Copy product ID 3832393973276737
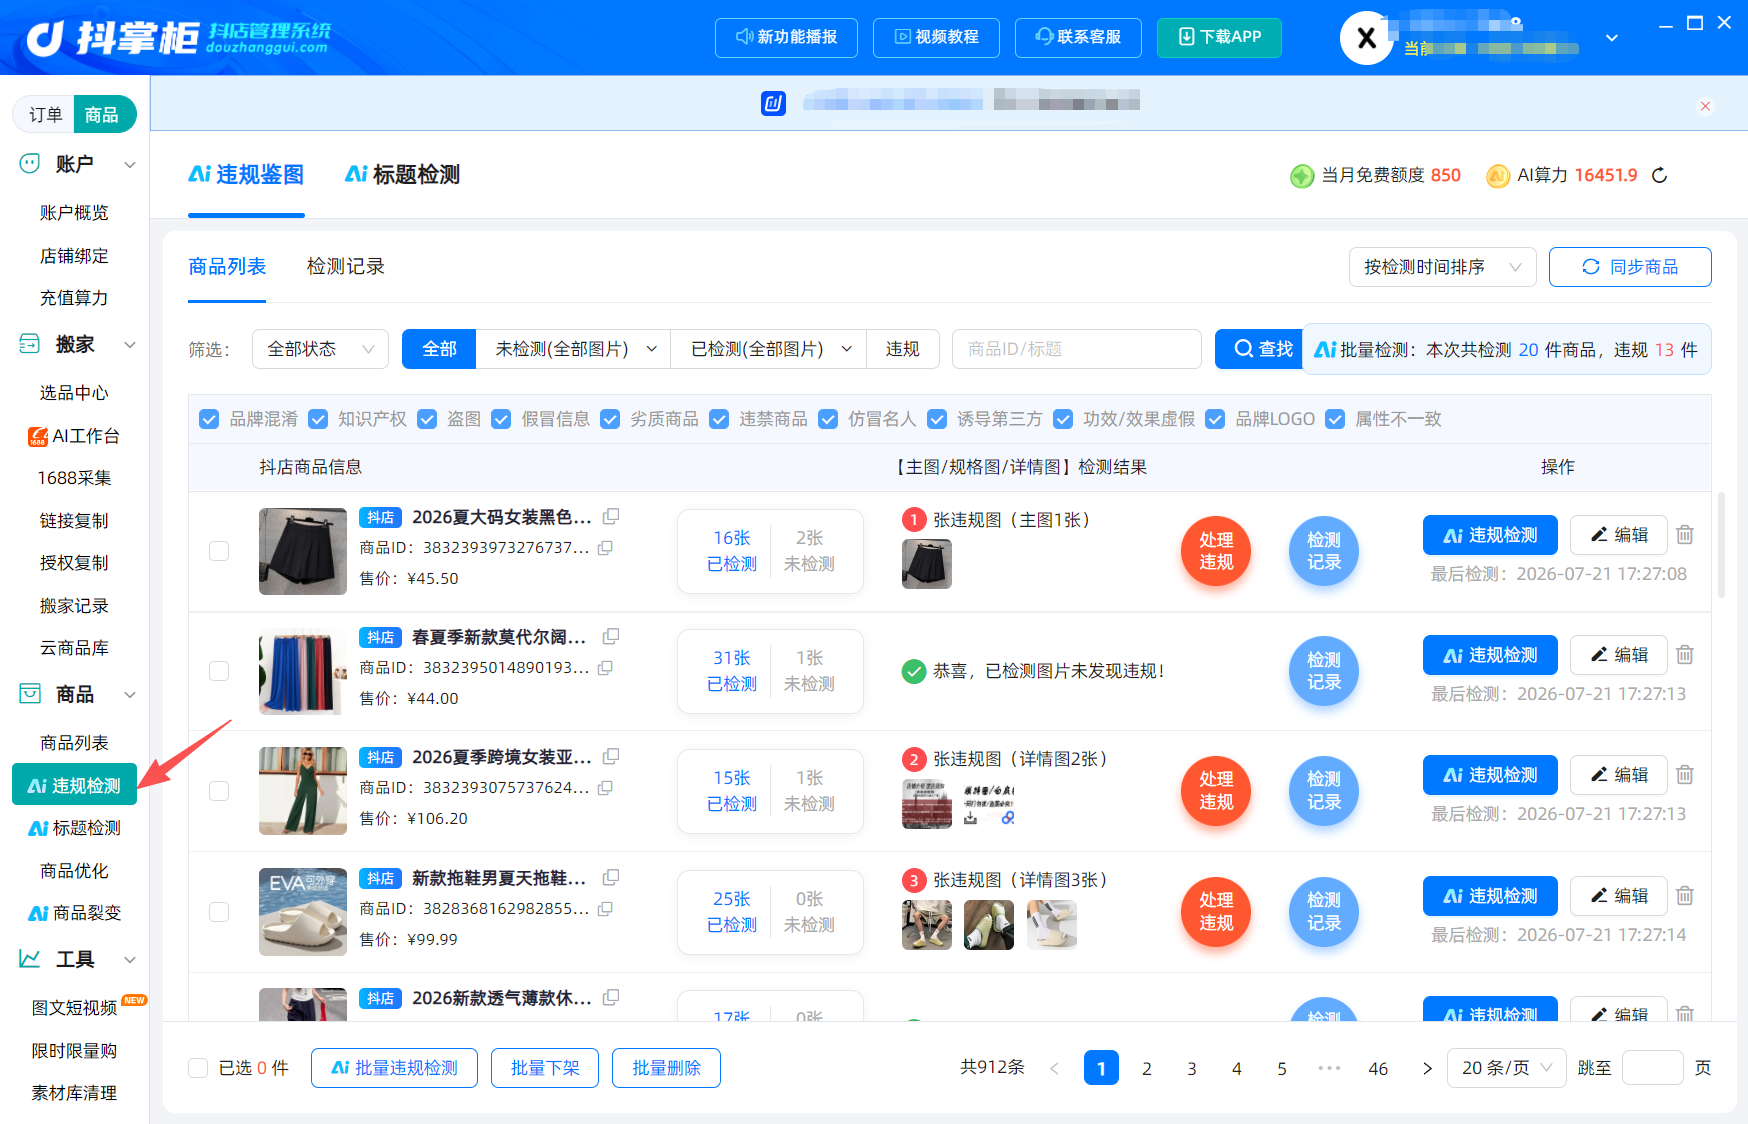 point(605,548)
